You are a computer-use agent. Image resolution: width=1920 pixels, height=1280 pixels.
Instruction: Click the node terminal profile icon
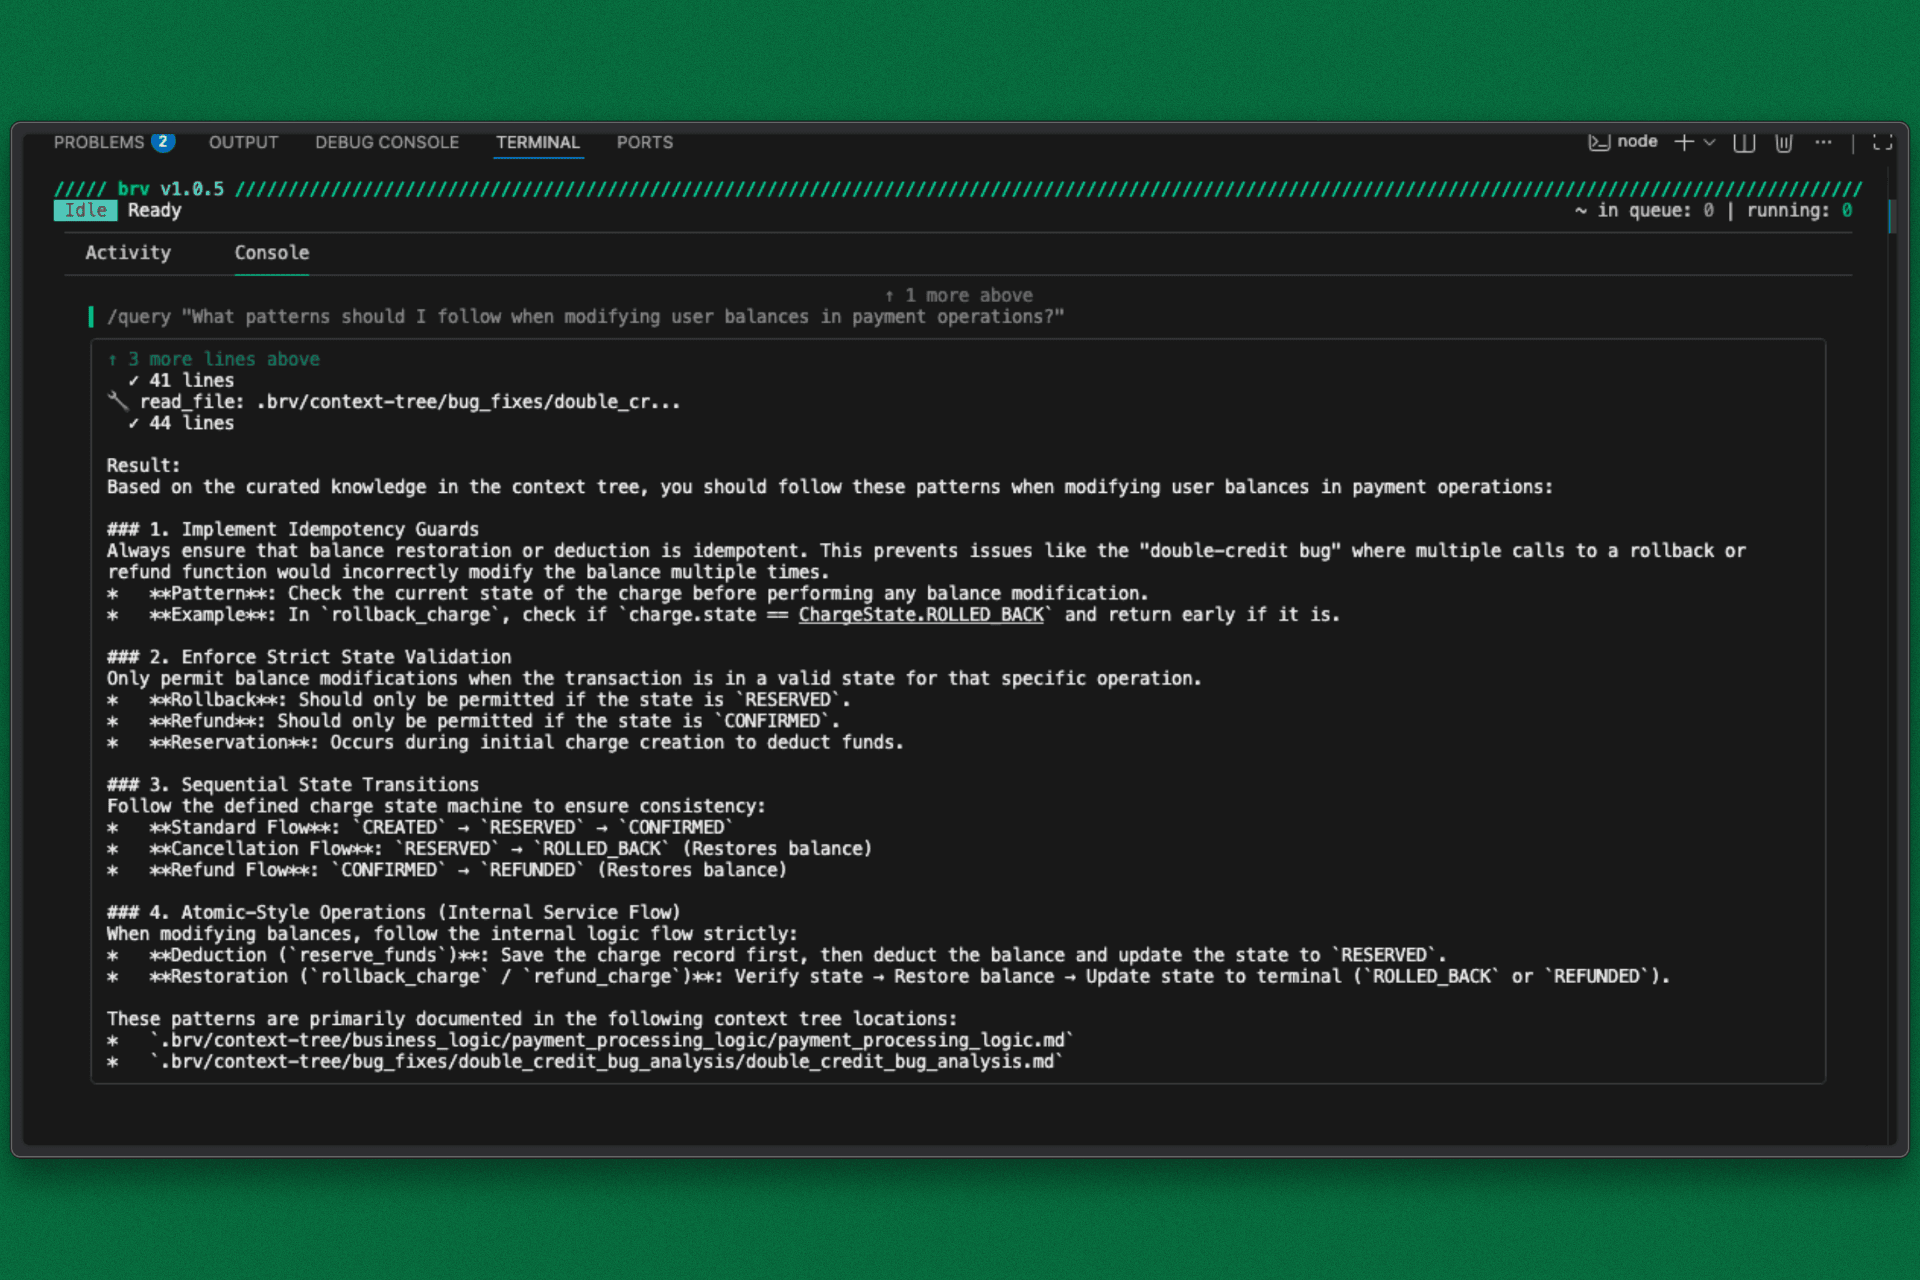click(x=1599, y=142)
